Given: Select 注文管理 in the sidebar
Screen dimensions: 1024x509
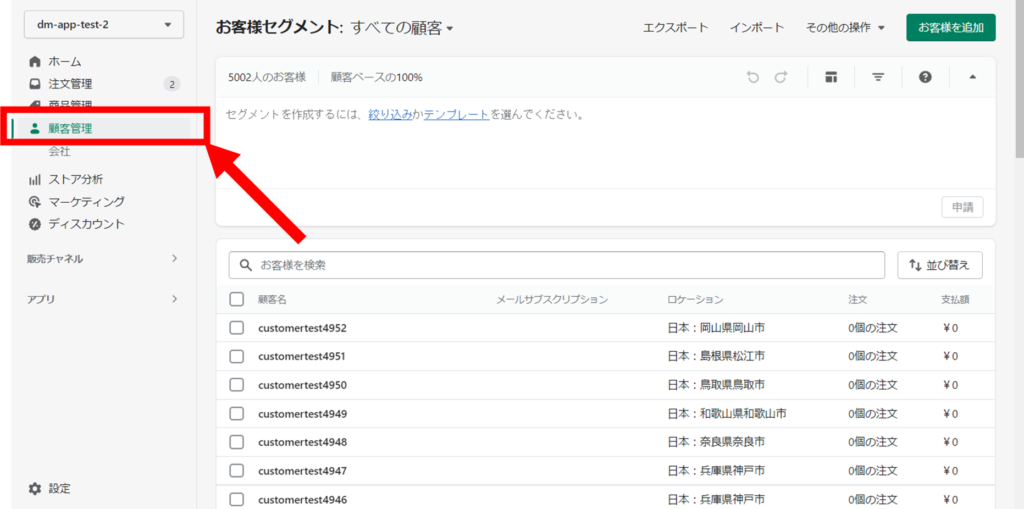Looking at the screenshot, I should (70, 84).
